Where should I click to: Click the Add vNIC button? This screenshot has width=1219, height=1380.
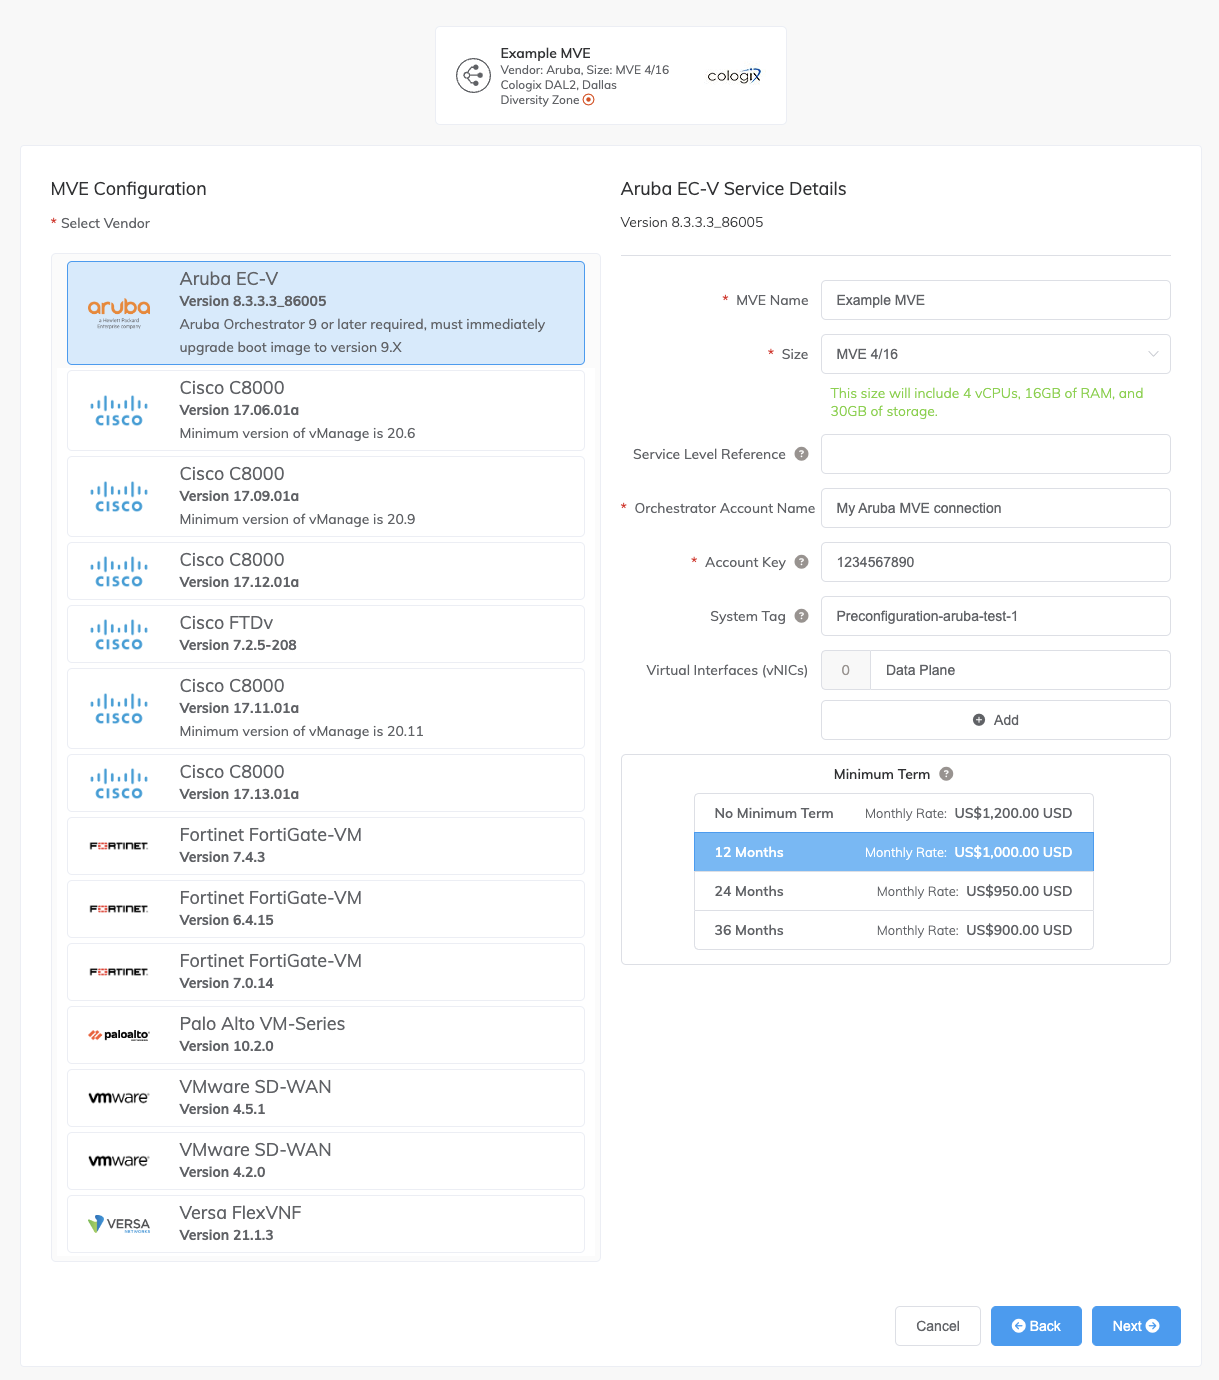(x=995, y=720)
